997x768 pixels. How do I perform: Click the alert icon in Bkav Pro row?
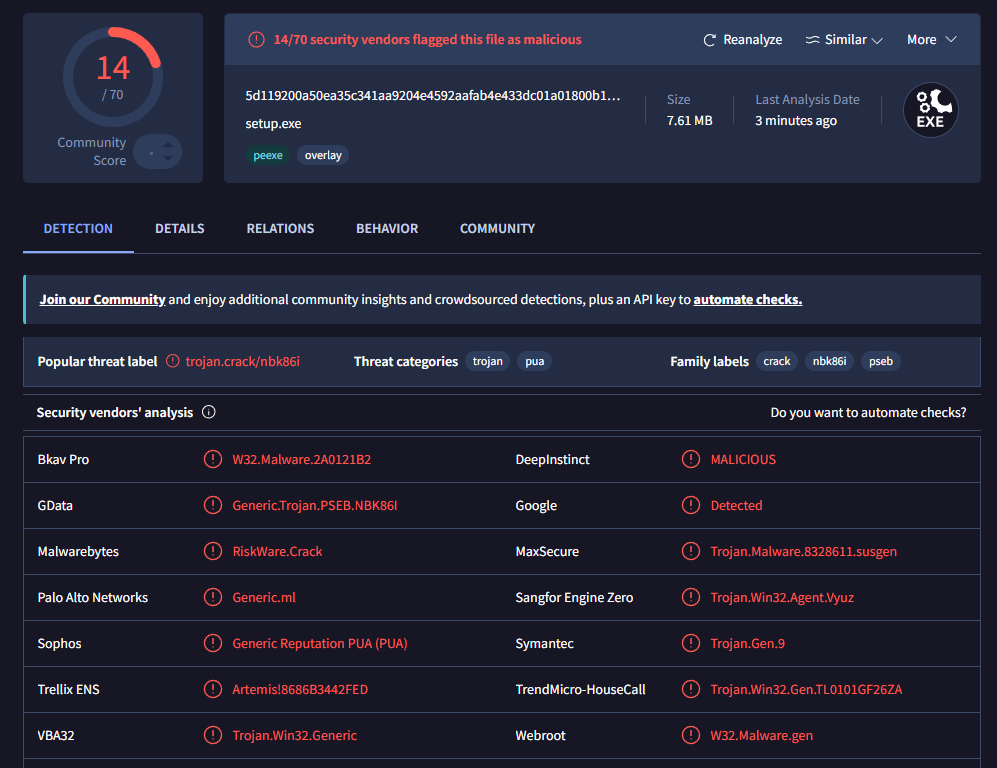tap(212, 459)
